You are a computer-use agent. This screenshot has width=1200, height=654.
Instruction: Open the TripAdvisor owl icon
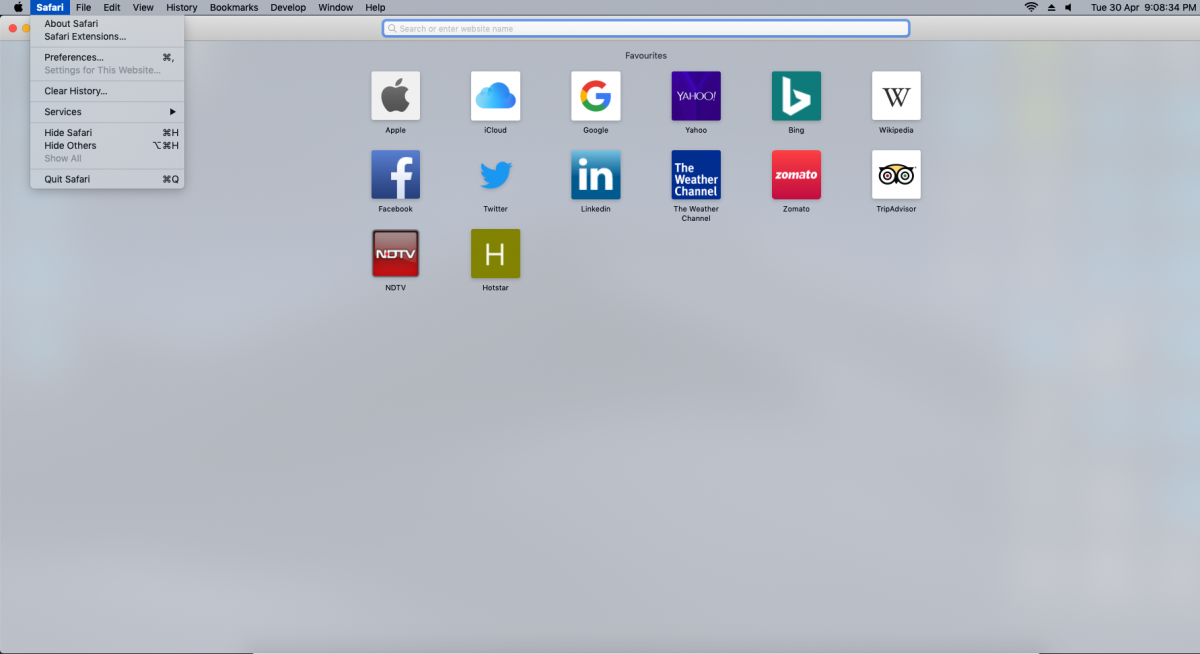click(896, 175)
